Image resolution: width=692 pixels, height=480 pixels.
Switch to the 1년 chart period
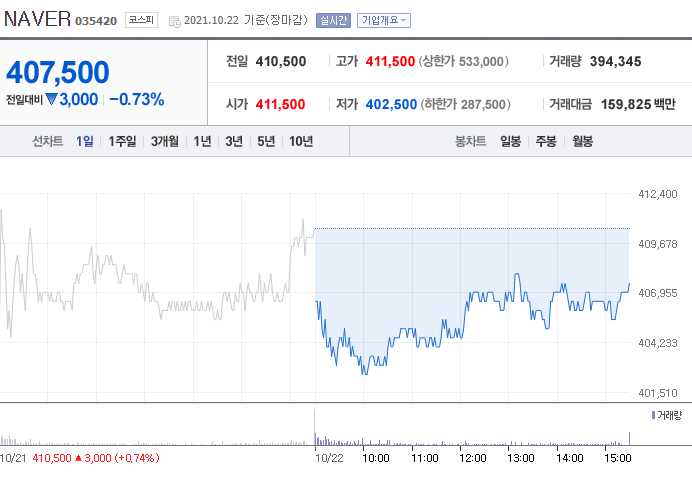203,141
